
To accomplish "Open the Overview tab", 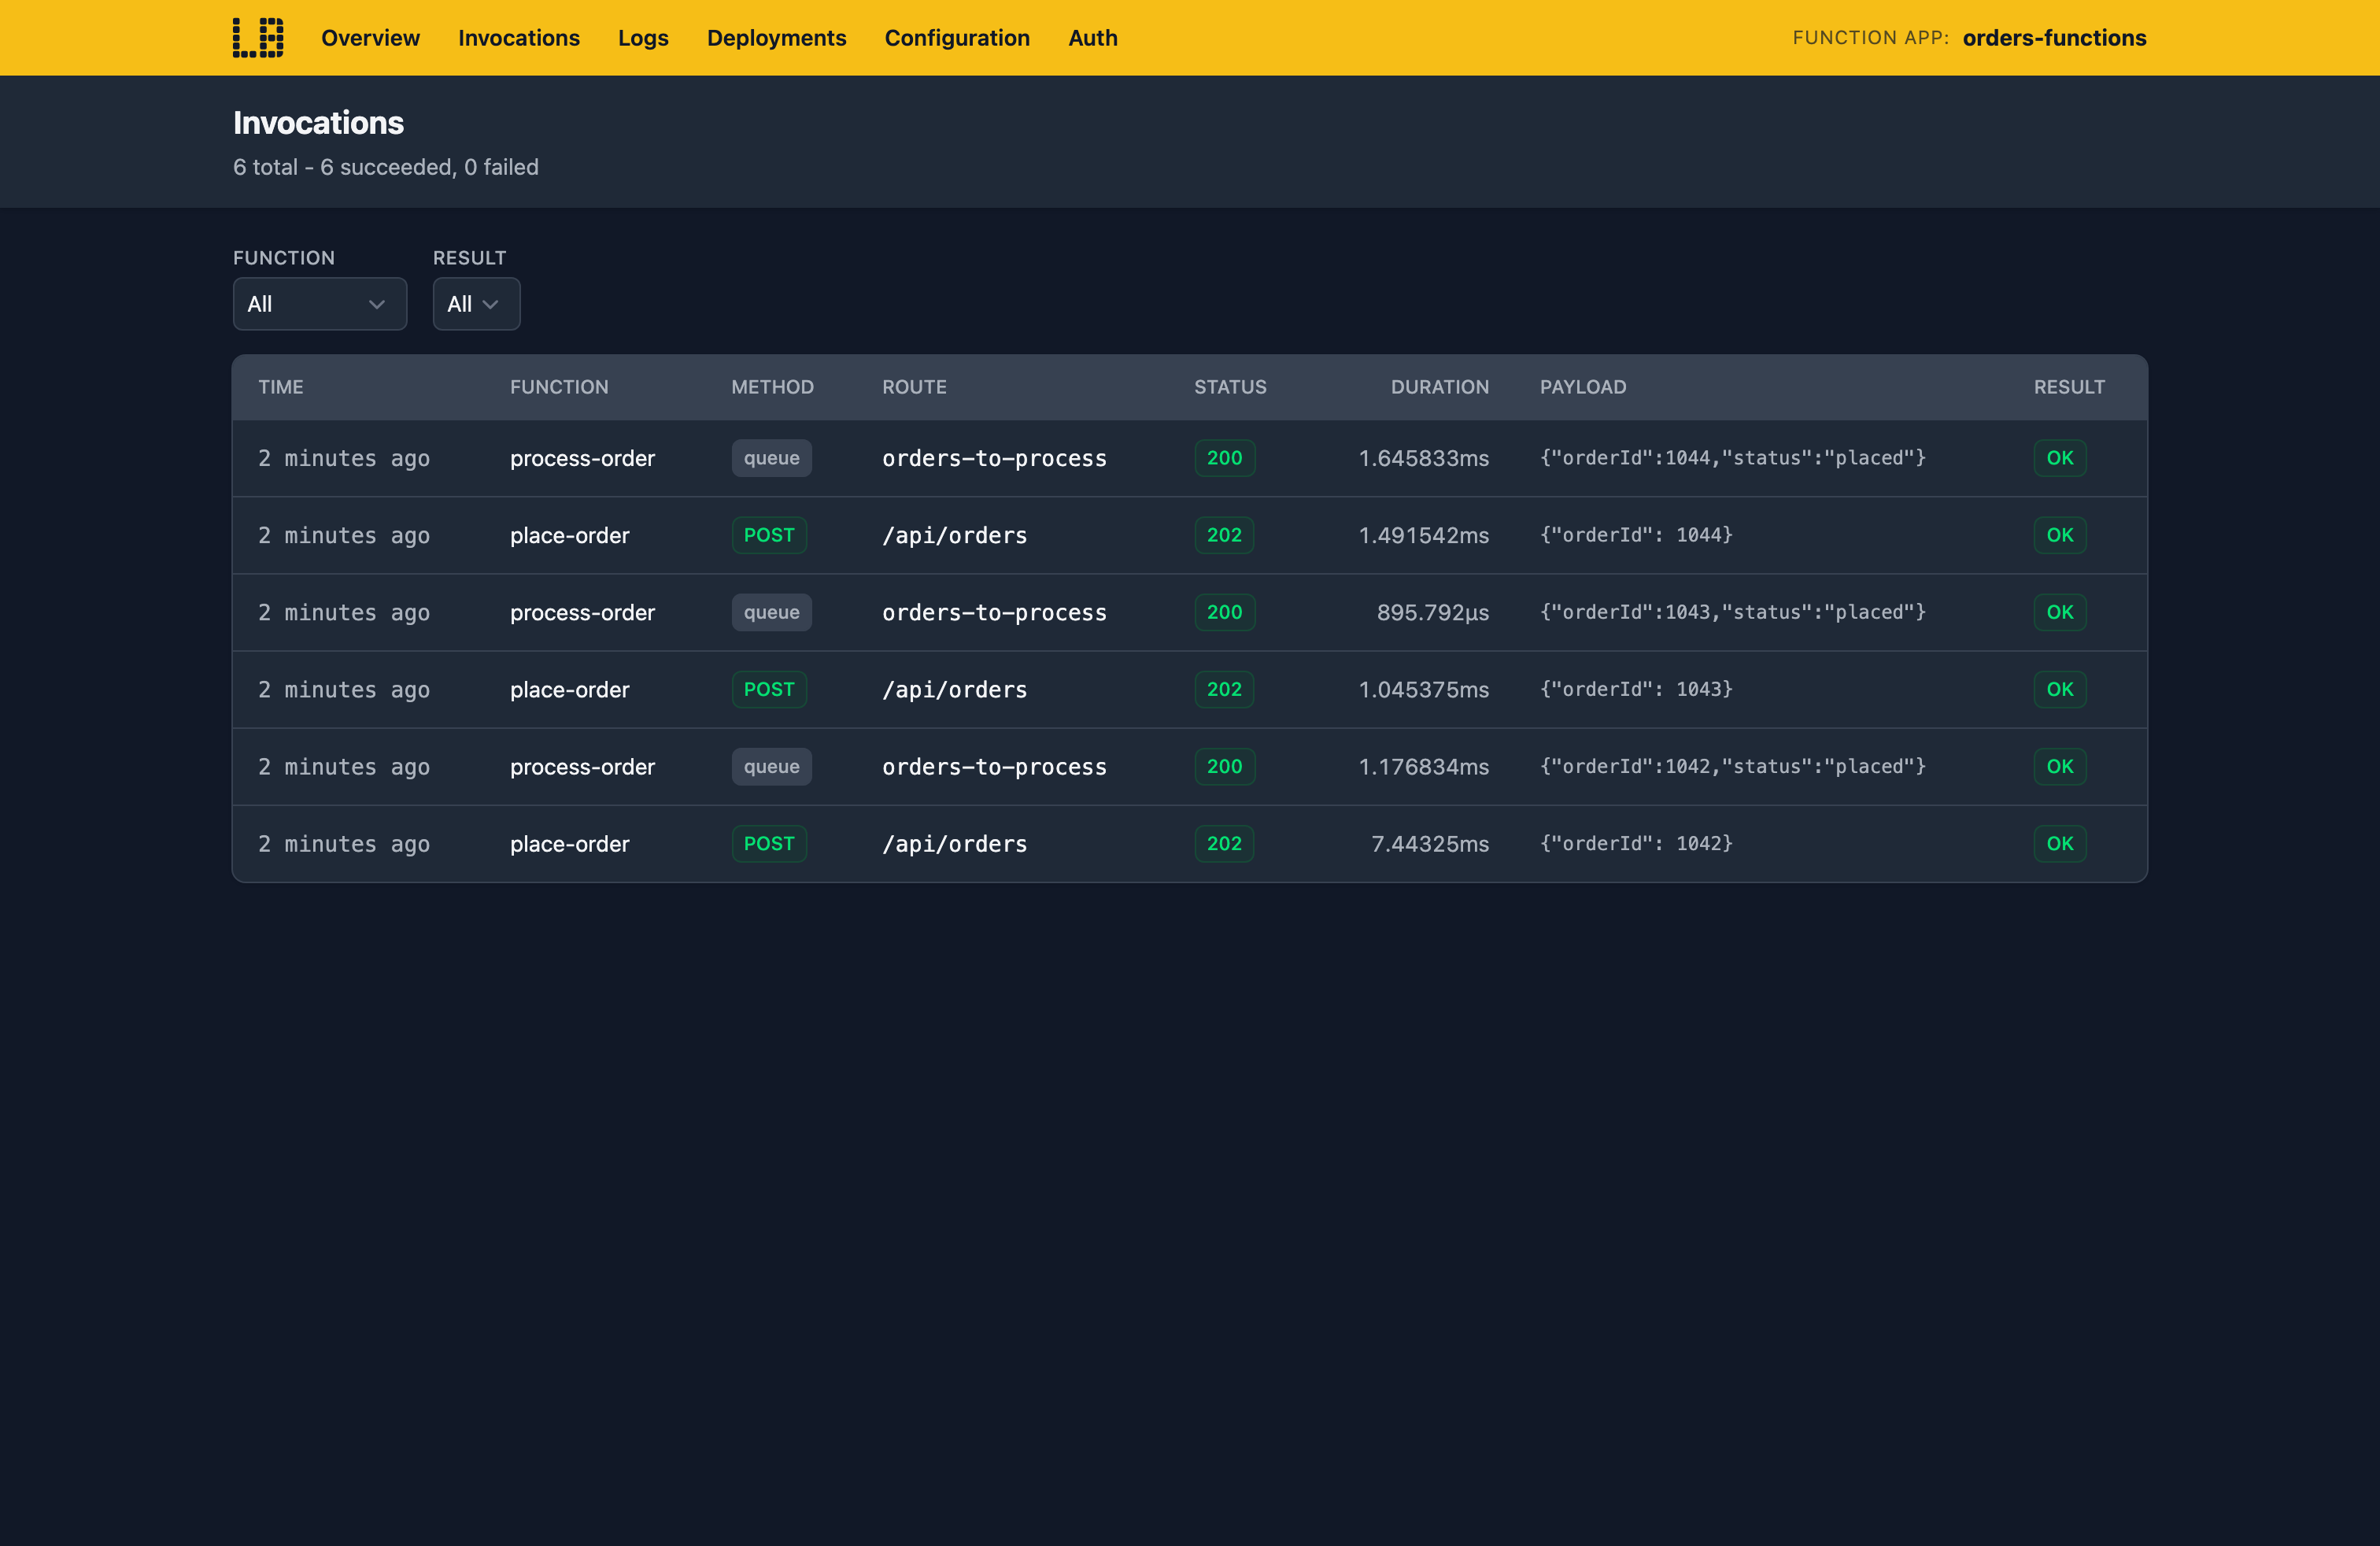I will (370, 38).
